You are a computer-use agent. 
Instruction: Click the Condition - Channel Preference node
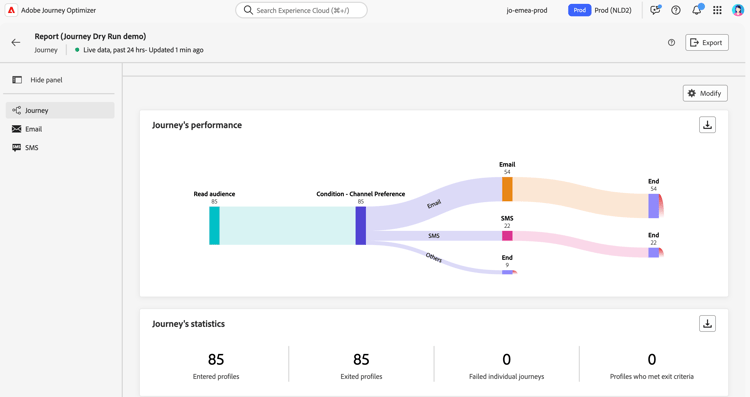click(361, 226)
